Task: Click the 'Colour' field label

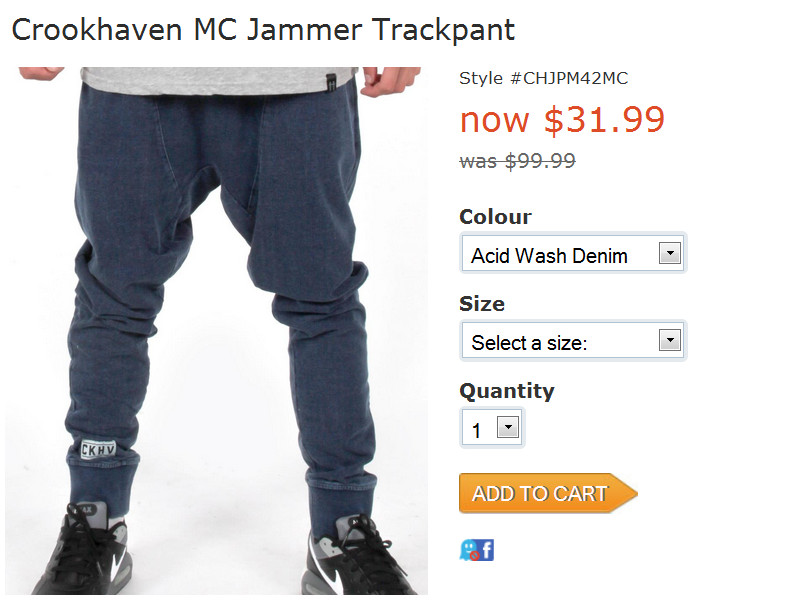Action: click(495, 217)
